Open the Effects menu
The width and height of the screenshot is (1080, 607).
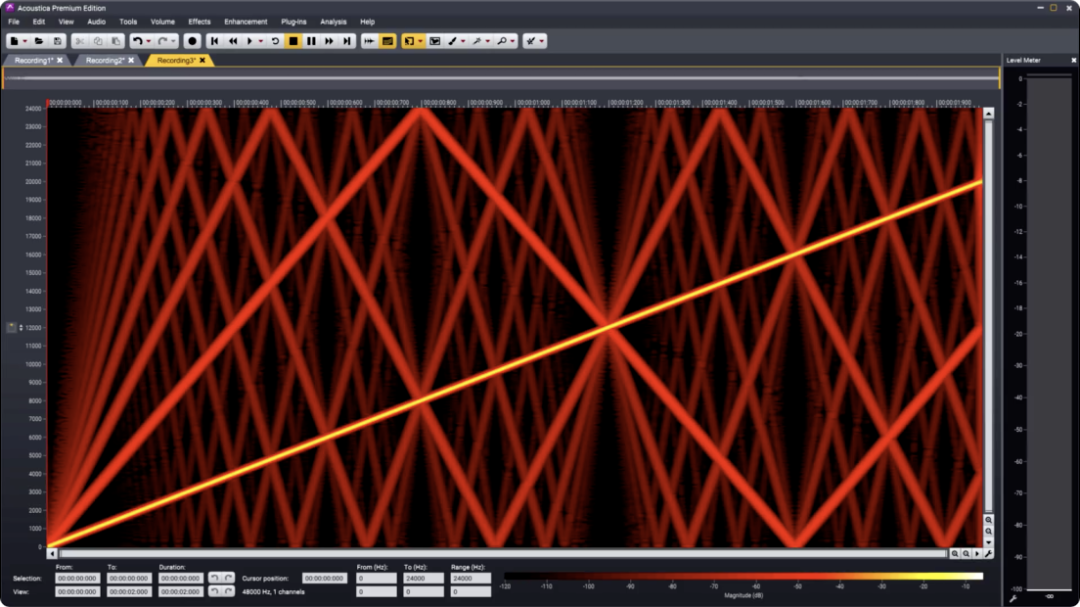pos(199,21)
